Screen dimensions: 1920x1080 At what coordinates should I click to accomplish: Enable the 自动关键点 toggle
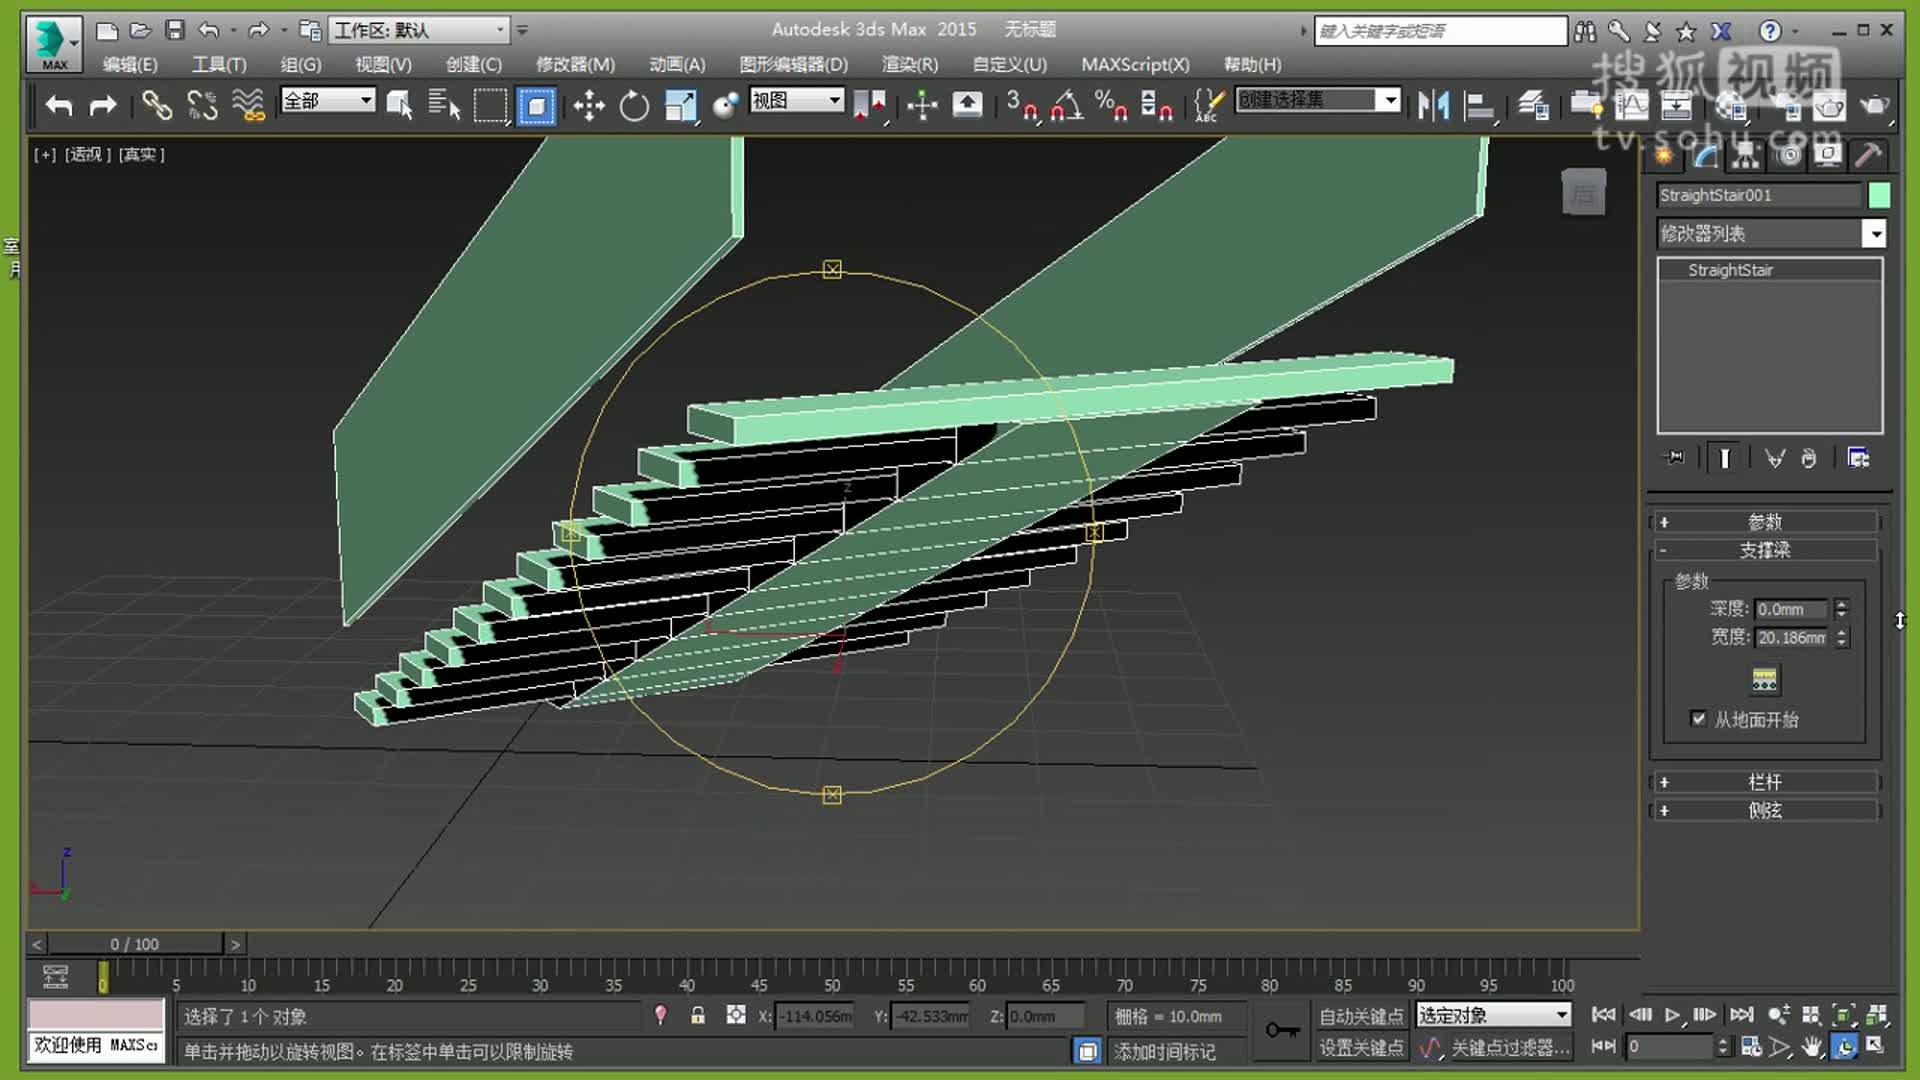click(1360, 1015)
